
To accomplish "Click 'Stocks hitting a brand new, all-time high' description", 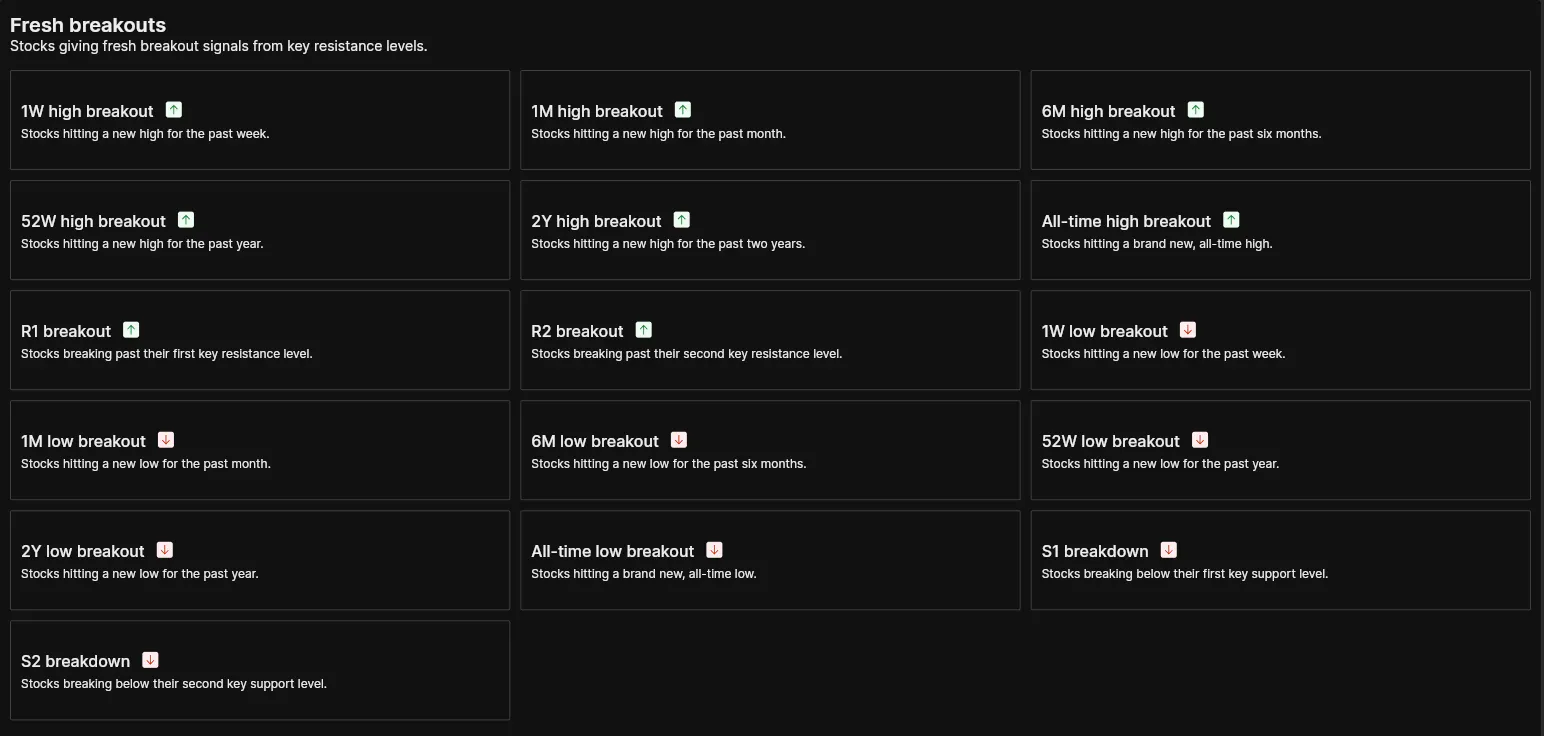I will 1157,244.
